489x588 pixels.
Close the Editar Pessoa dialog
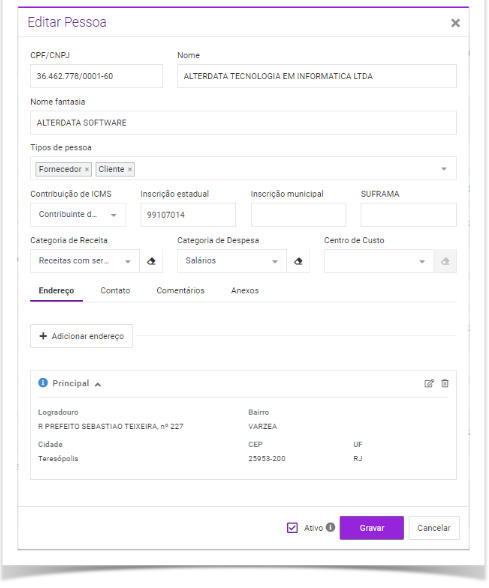[455, 23]
